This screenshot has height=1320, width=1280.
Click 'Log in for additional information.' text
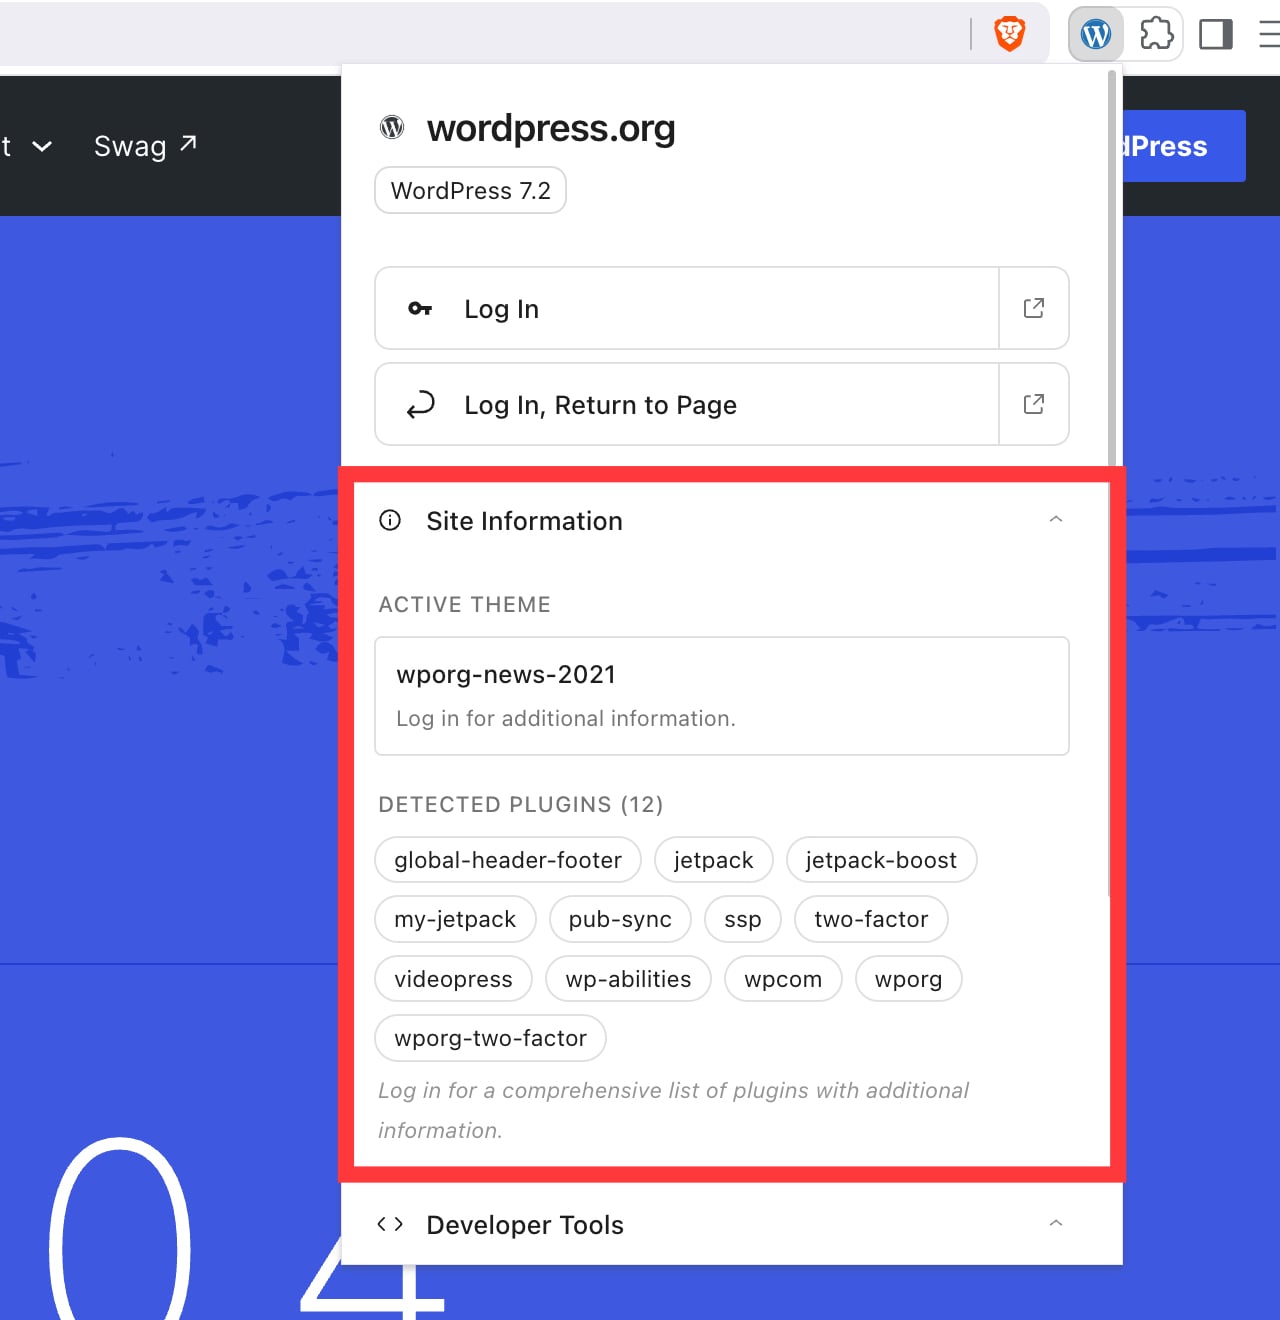[566, 718]
